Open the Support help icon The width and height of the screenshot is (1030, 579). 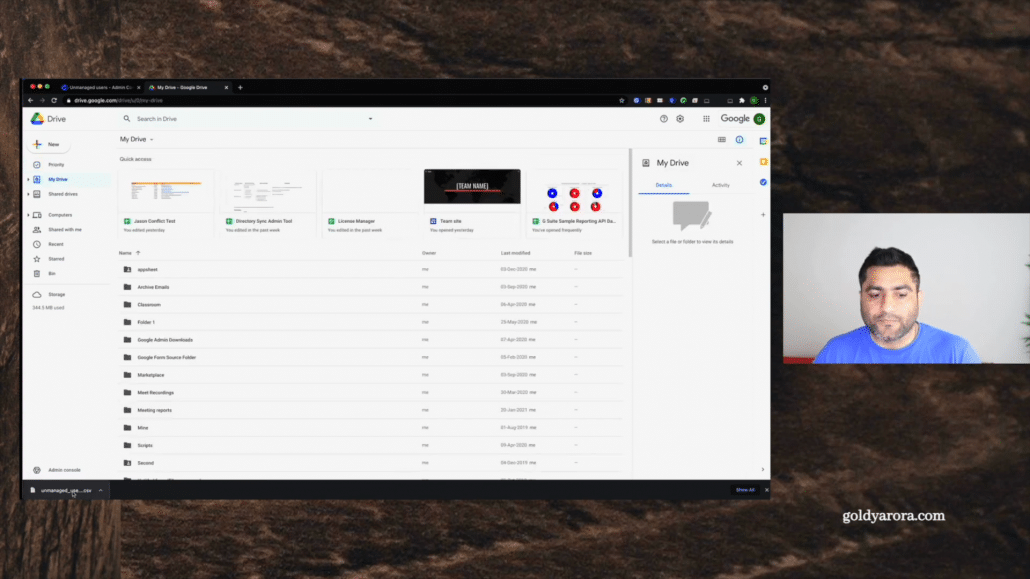click(x=663, y=119)
